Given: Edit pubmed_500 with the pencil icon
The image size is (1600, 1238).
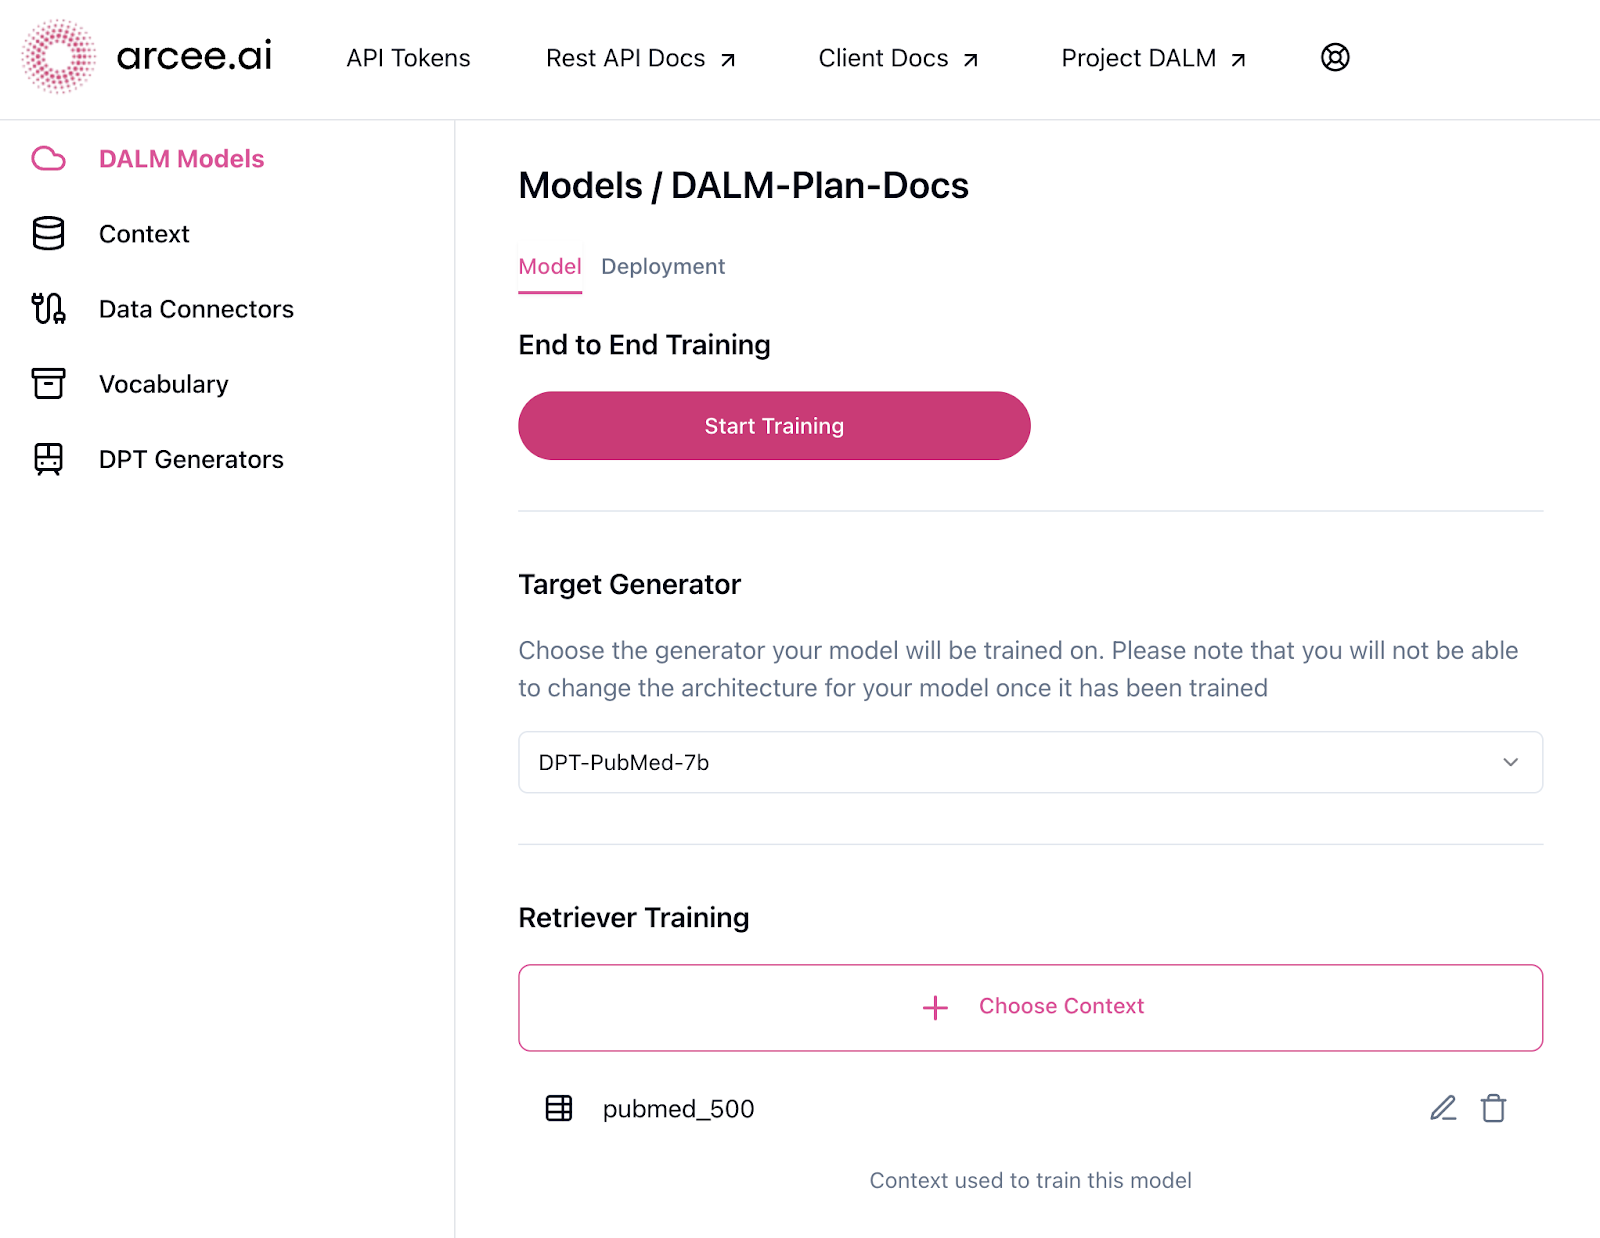Looking at the screenshot, I should pyautogui.click(x=1442, y=1108).
